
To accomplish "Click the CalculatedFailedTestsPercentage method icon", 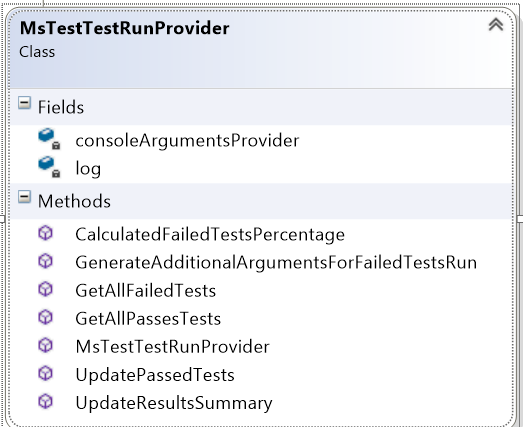I will pyautogui.click(x=45, y=233).
